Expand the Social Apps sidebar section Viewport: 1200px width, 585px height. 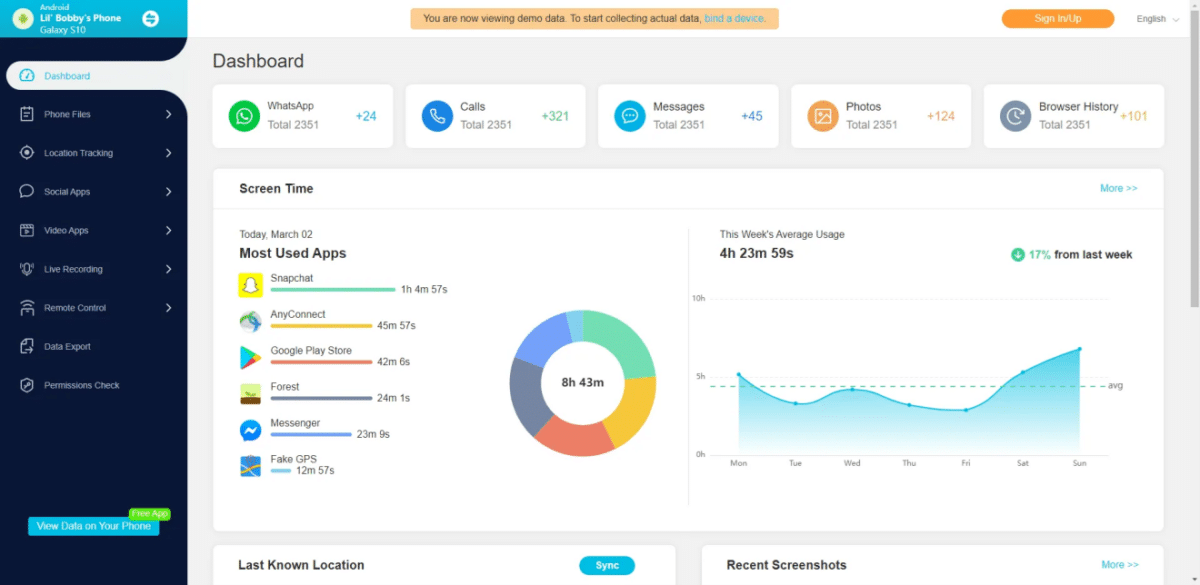(x=93, y=191)
